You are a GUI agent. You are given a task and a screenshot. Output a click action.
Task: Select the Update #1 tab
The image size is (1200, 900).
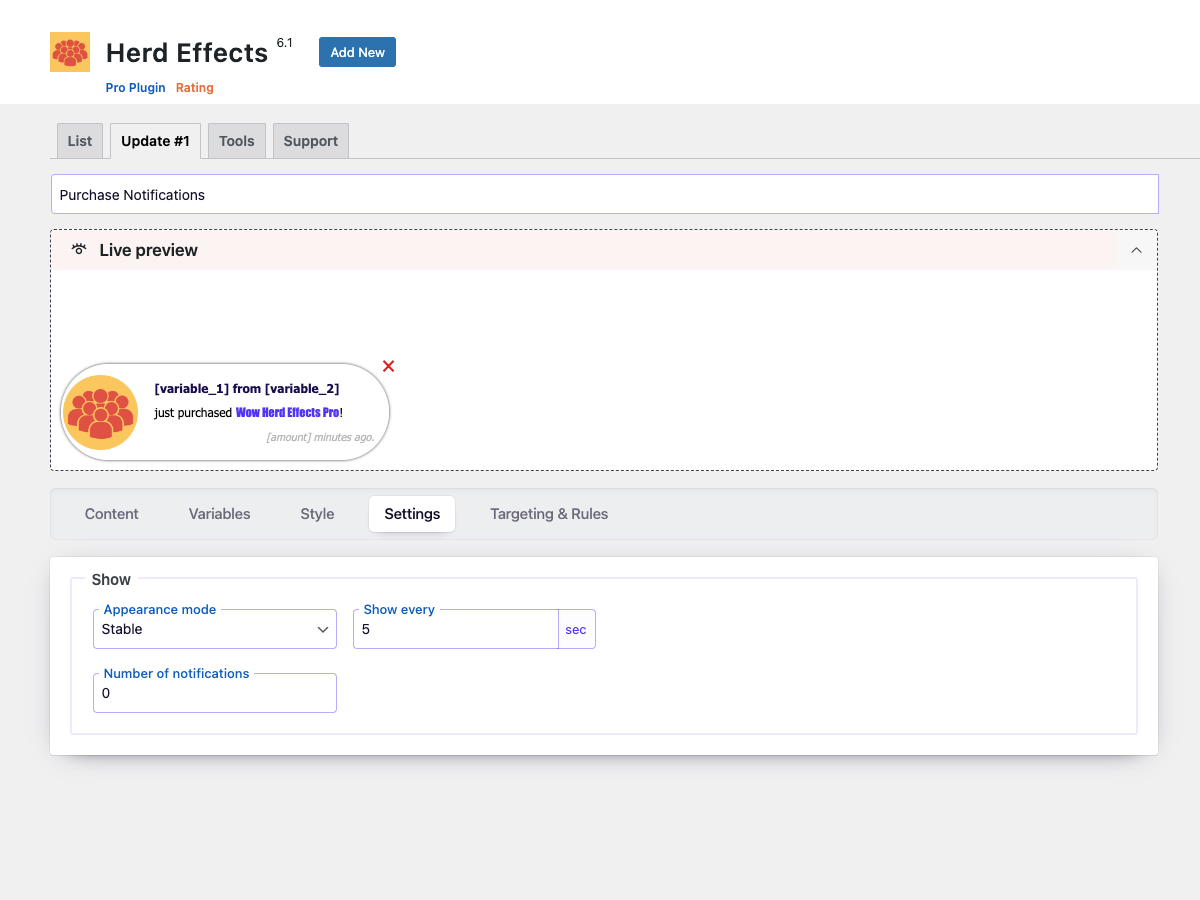(155, 141)
